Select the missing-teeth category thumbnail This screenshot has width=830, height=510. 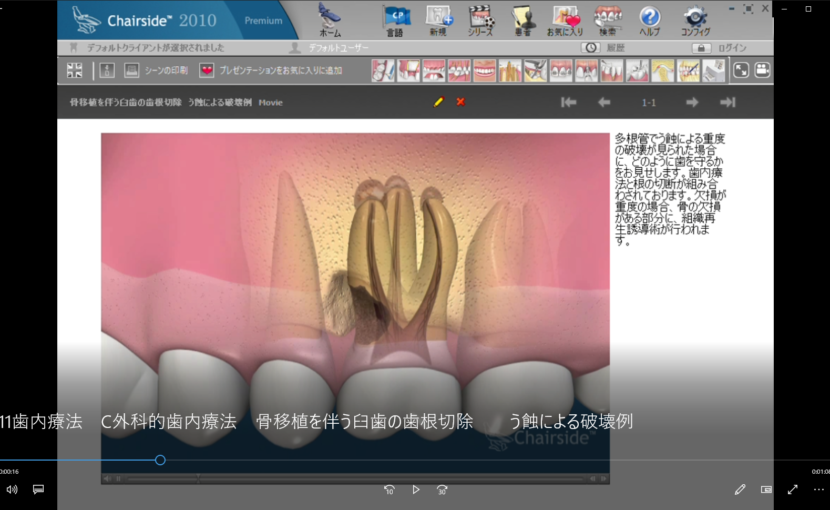pos(434,70)
